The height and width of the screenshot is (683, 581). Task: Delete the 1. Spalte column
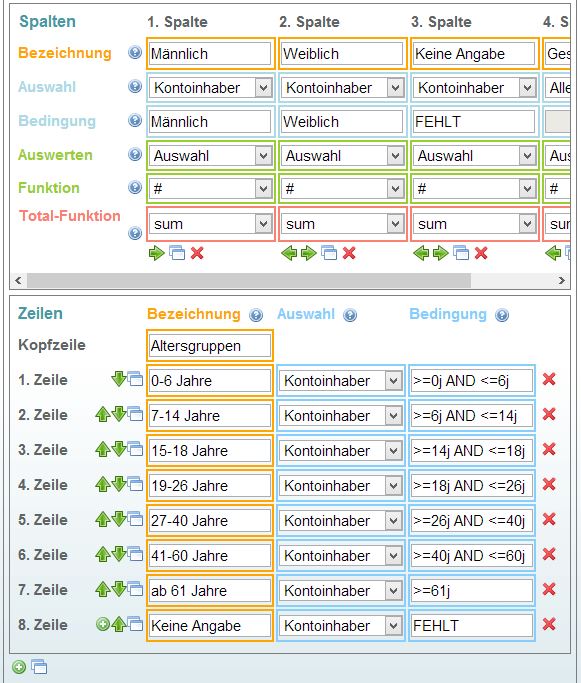197,253
